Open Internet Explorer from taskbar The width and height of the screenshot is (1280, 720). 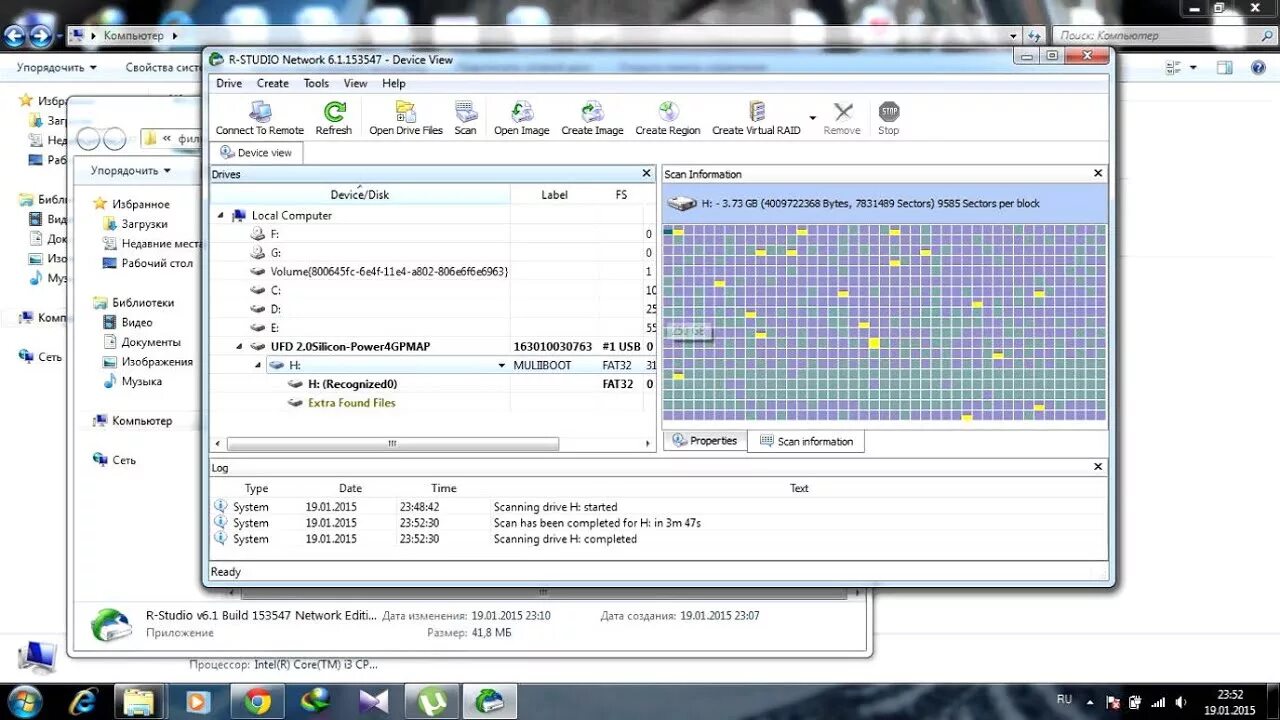81,701
